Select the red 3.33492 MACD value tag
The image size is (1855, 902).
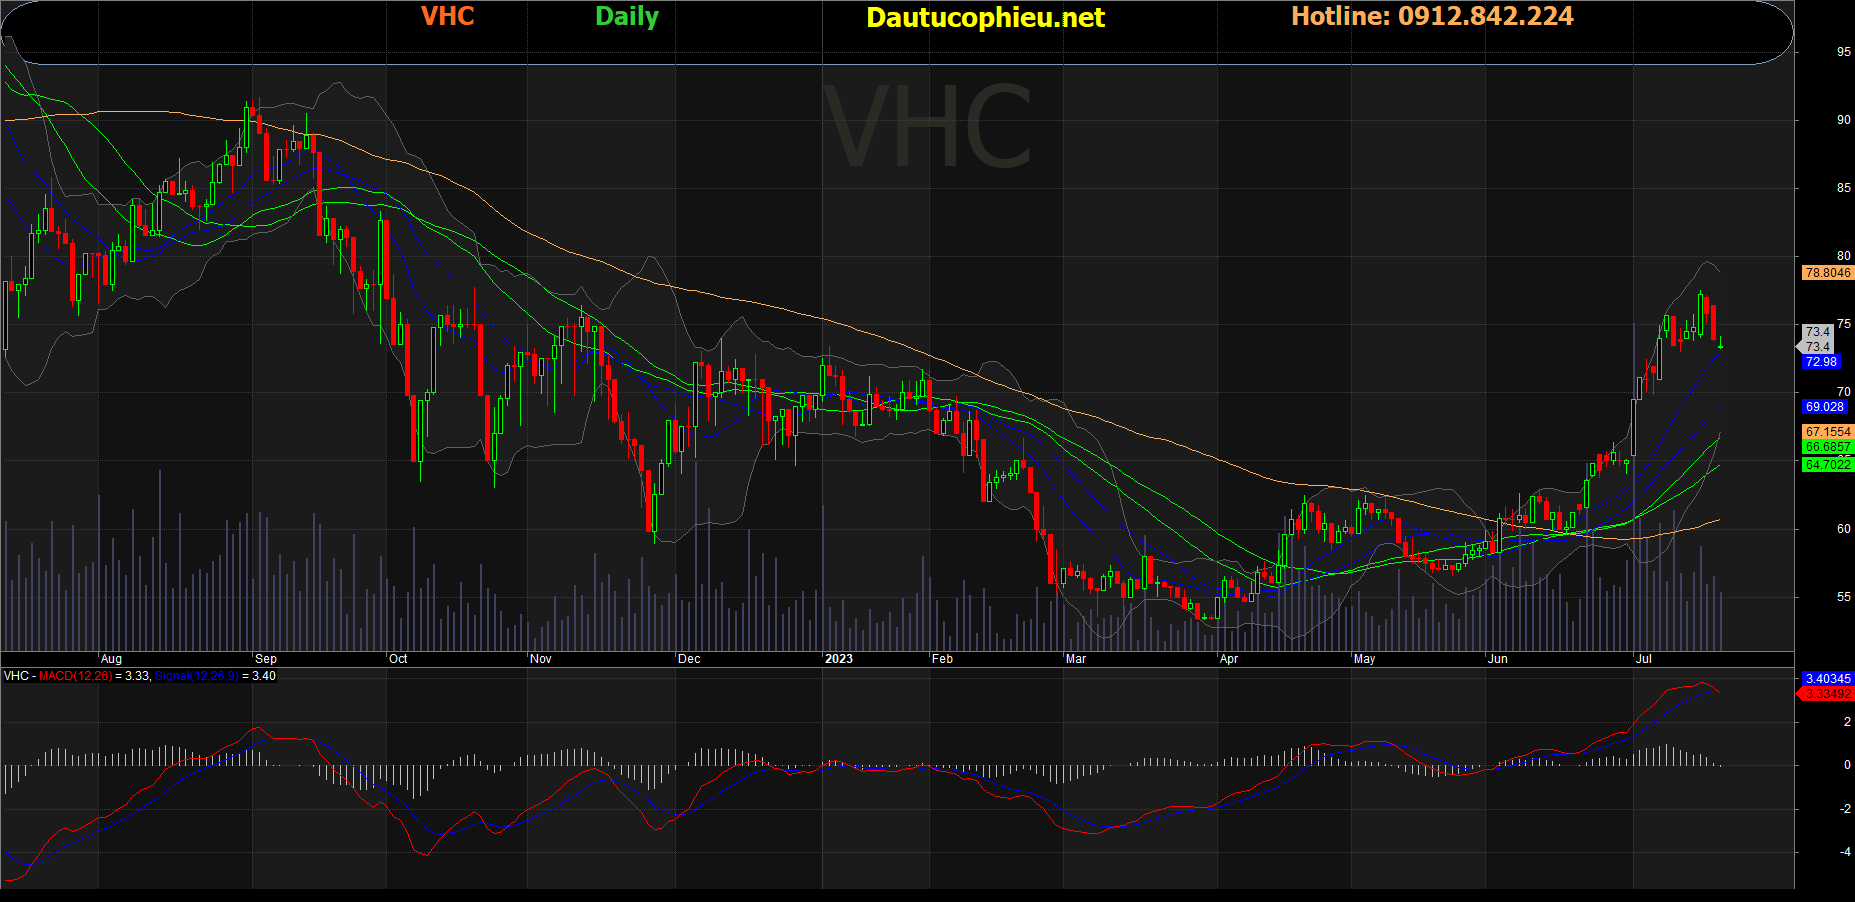click(1827, 694)
